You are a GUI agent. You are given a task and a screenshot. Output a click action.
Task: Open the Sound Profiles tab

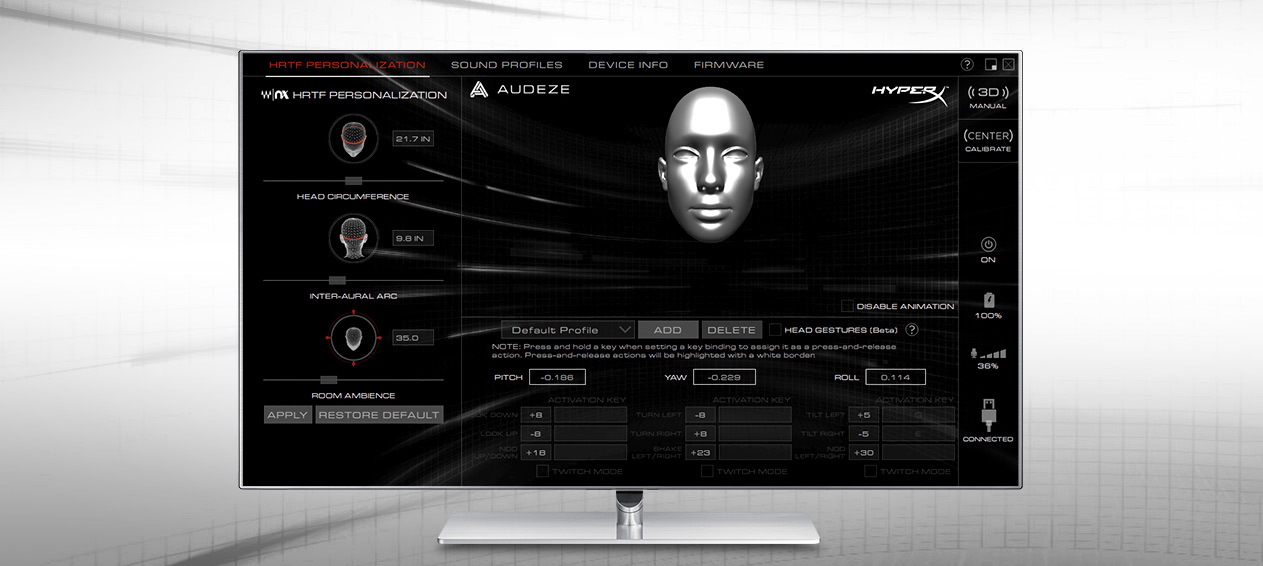506,65
